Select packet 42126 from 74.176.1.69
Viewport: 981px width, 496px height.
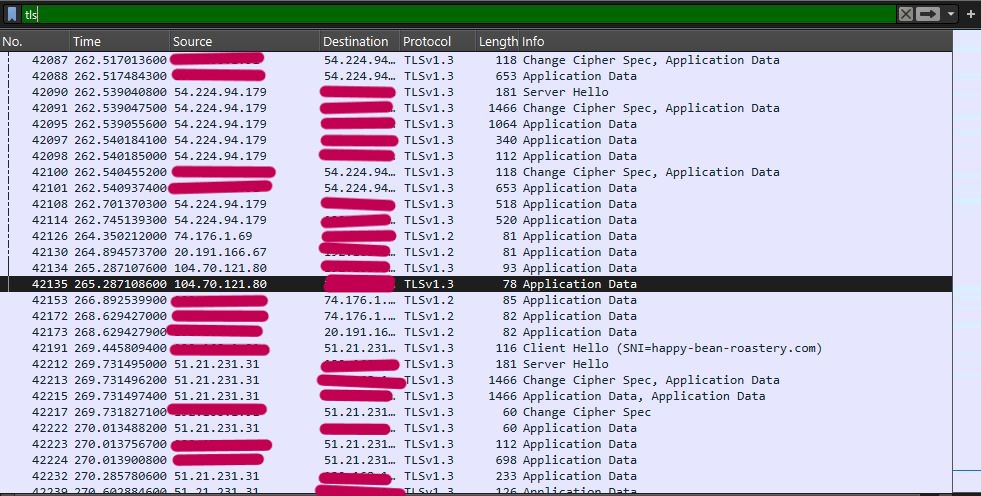pos(476,236)
